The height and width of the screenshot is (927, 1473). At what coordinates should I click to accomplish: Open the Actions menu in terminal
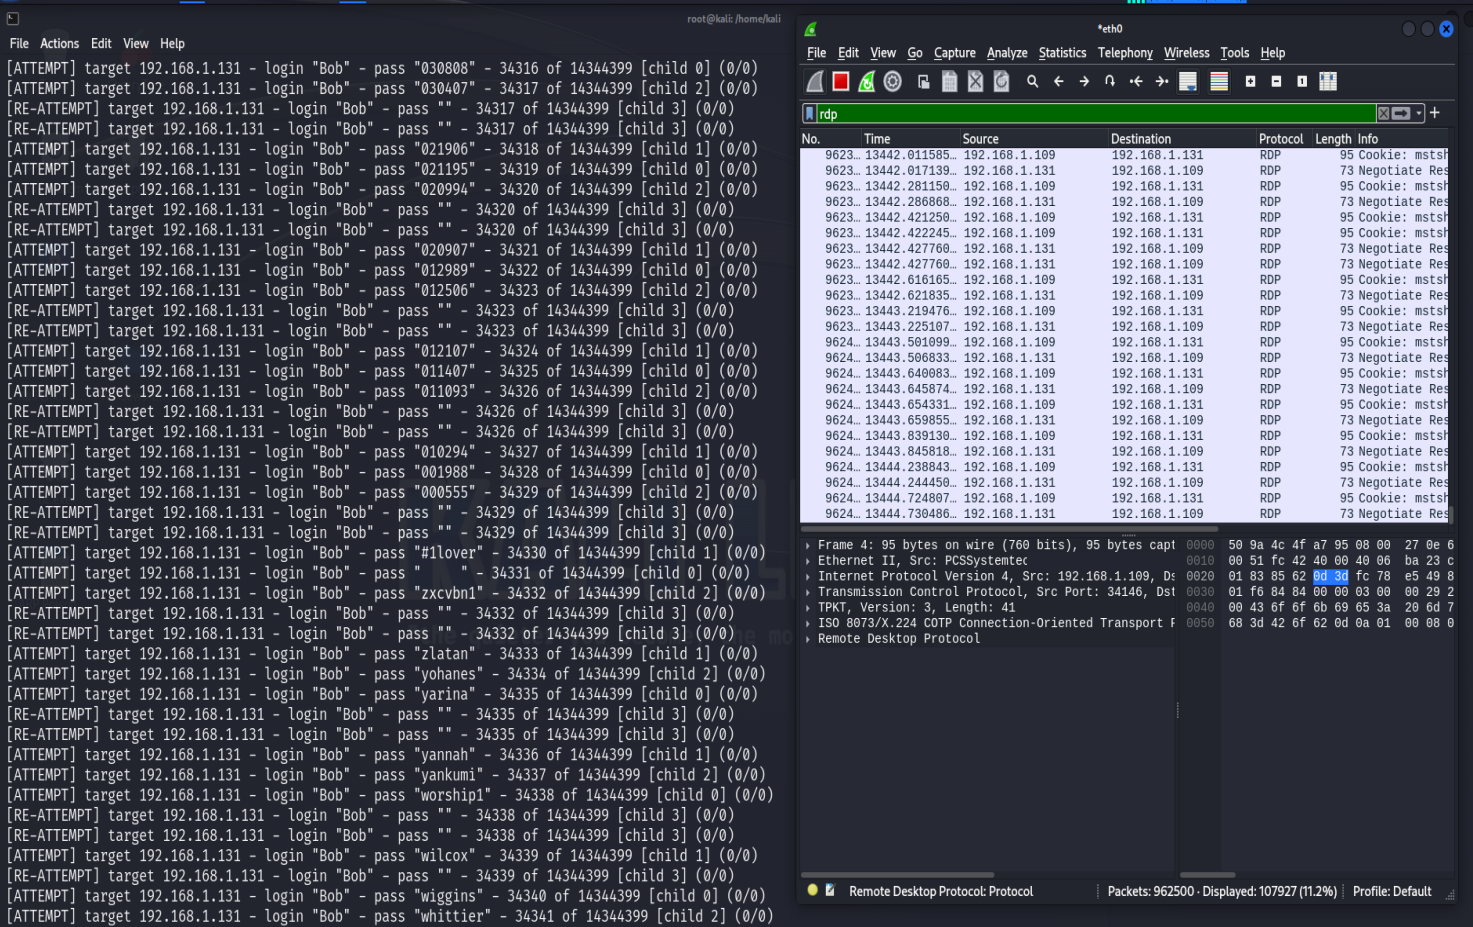pos(59,44)
